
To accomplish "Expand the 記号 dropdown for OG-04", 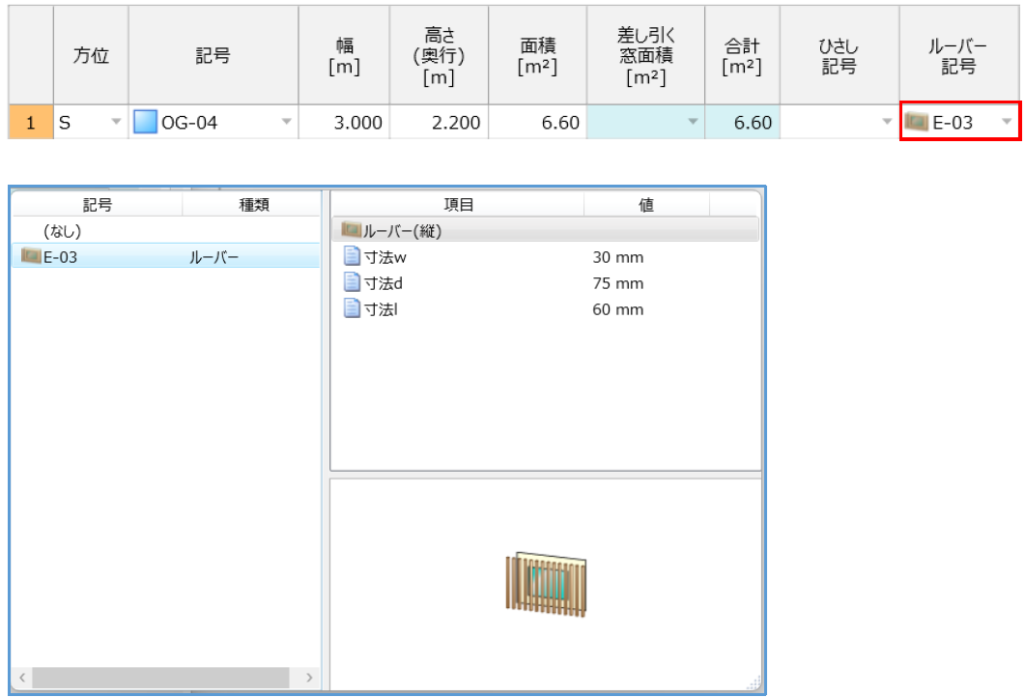I will click(x=287, y=123).
